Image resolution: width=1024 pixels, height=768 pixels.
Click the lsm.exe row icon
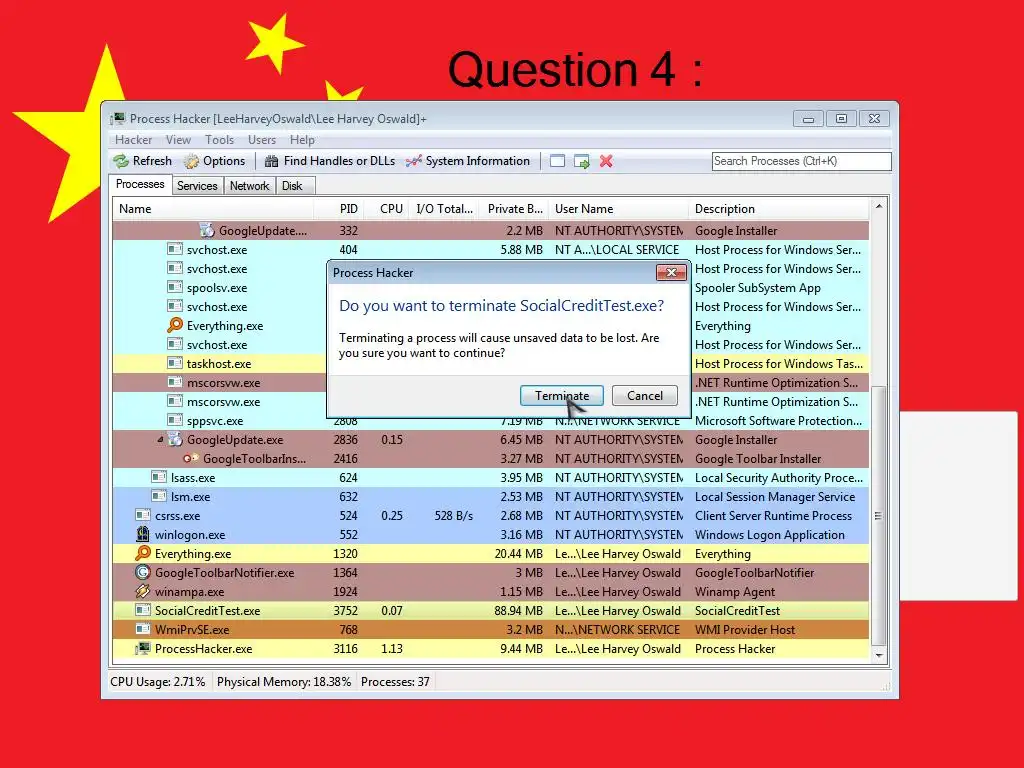159,496
